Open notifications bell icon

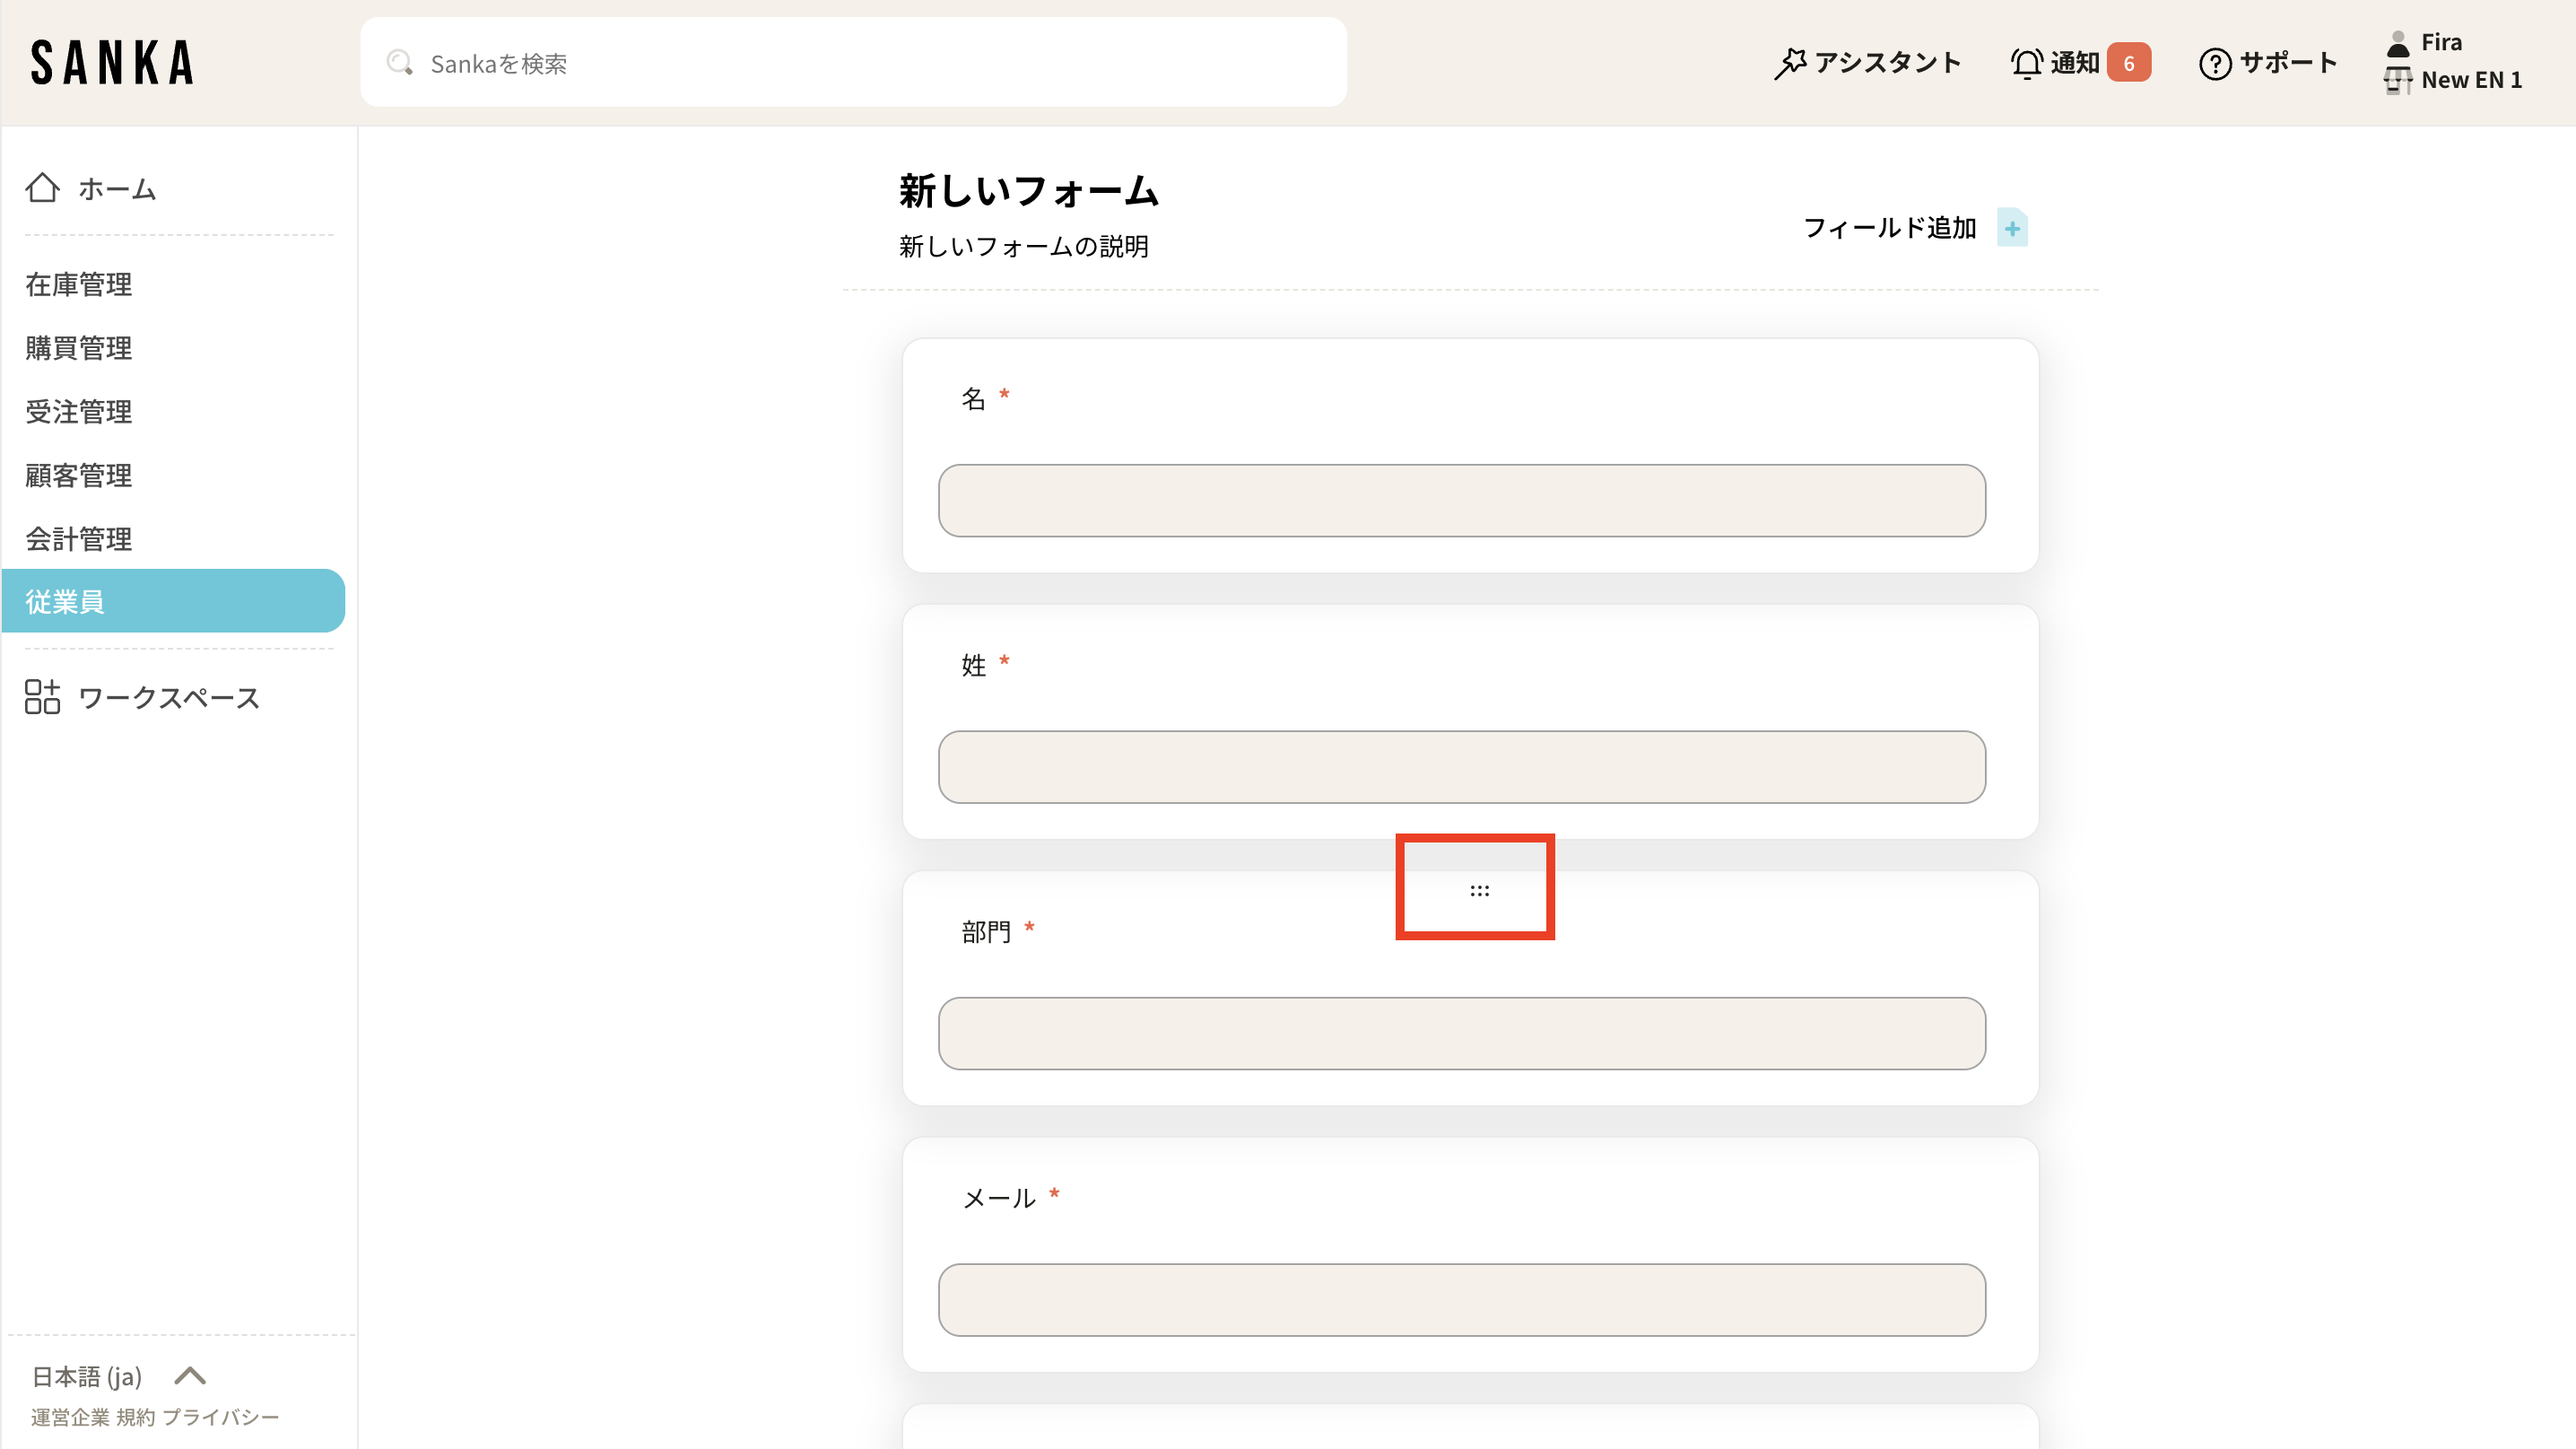(2026, 63)
